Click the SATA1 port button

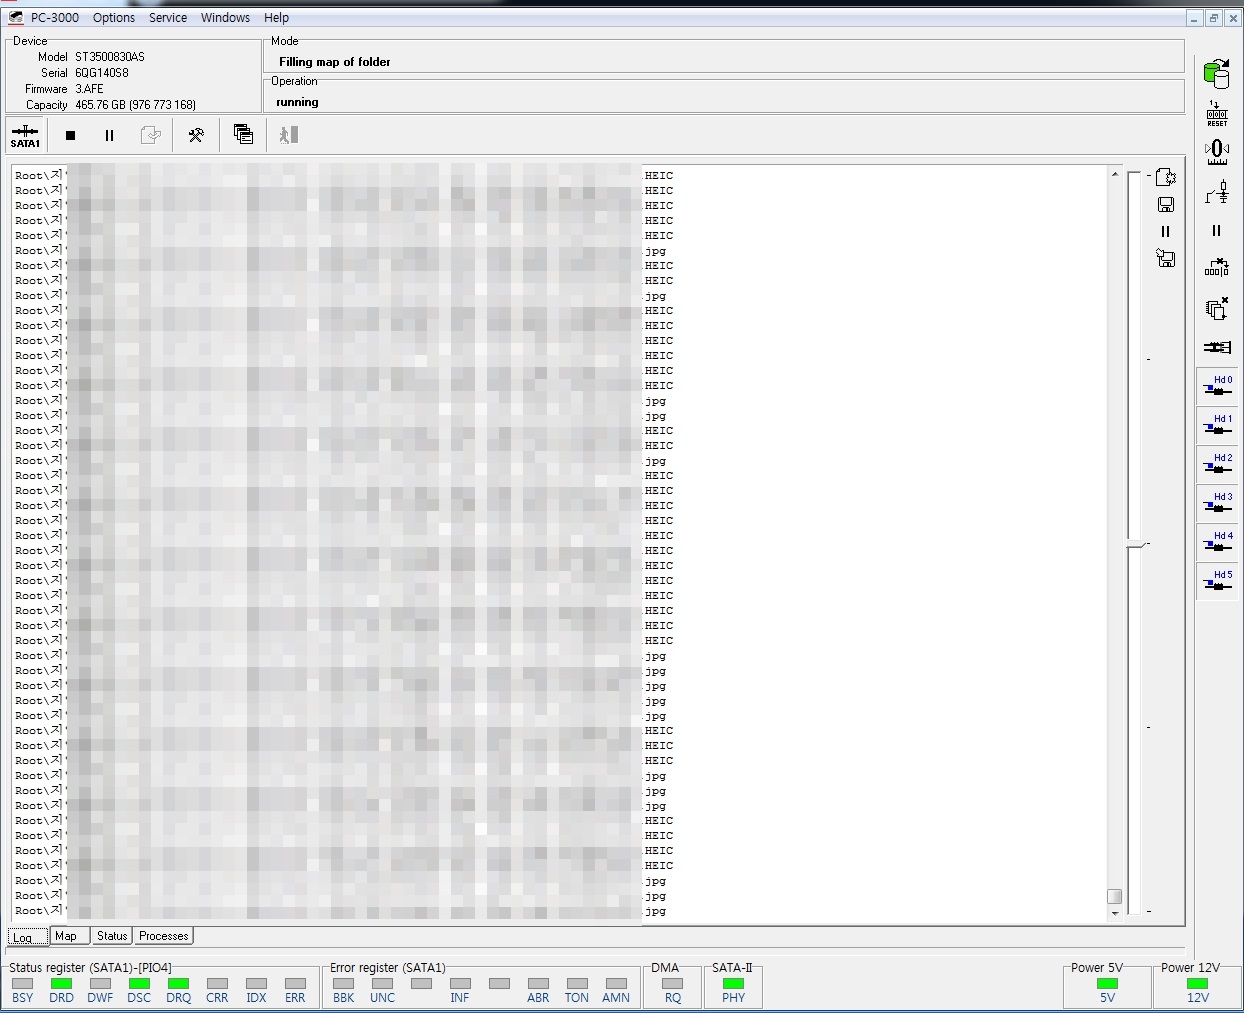point(25,135)
